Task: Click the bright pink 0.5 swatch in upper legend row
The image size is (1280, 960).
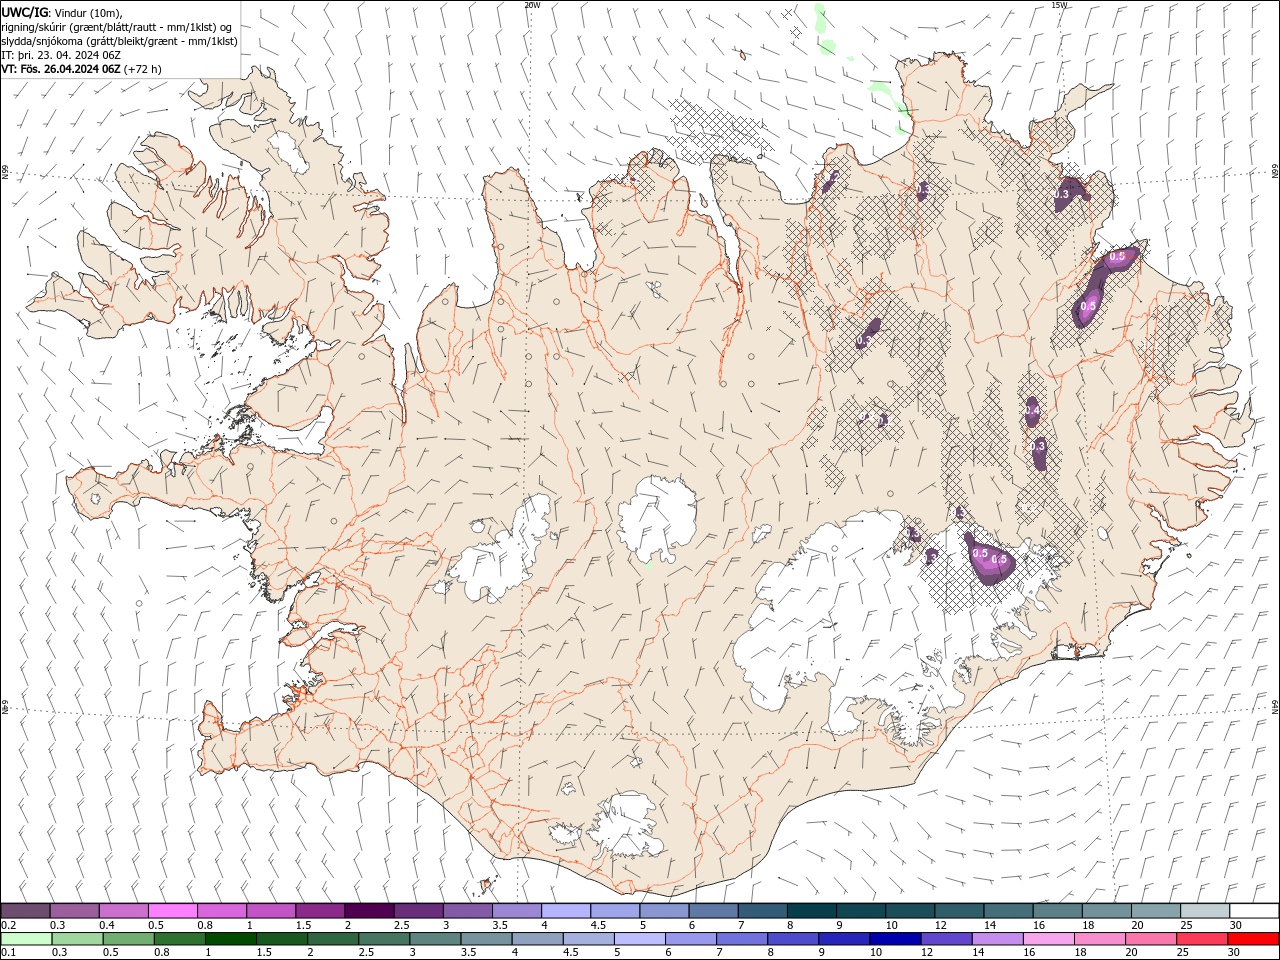Action: pyautogui.click(x=172, y=911)
